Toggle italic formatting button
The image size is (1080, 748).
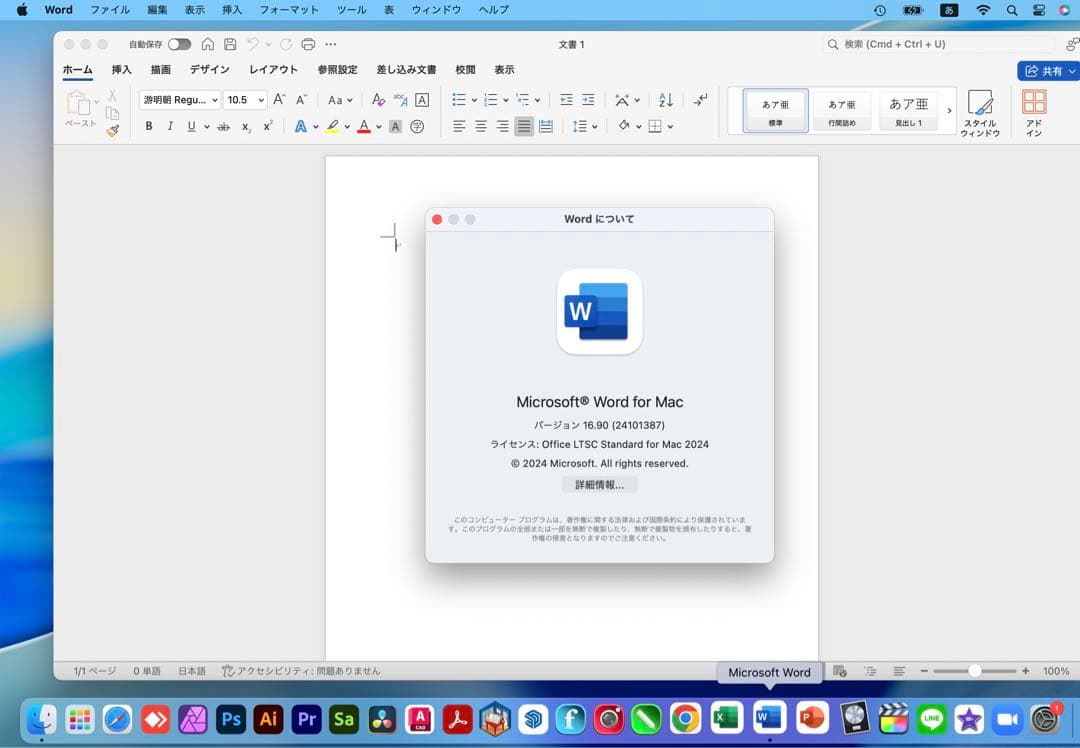[170, 126]
